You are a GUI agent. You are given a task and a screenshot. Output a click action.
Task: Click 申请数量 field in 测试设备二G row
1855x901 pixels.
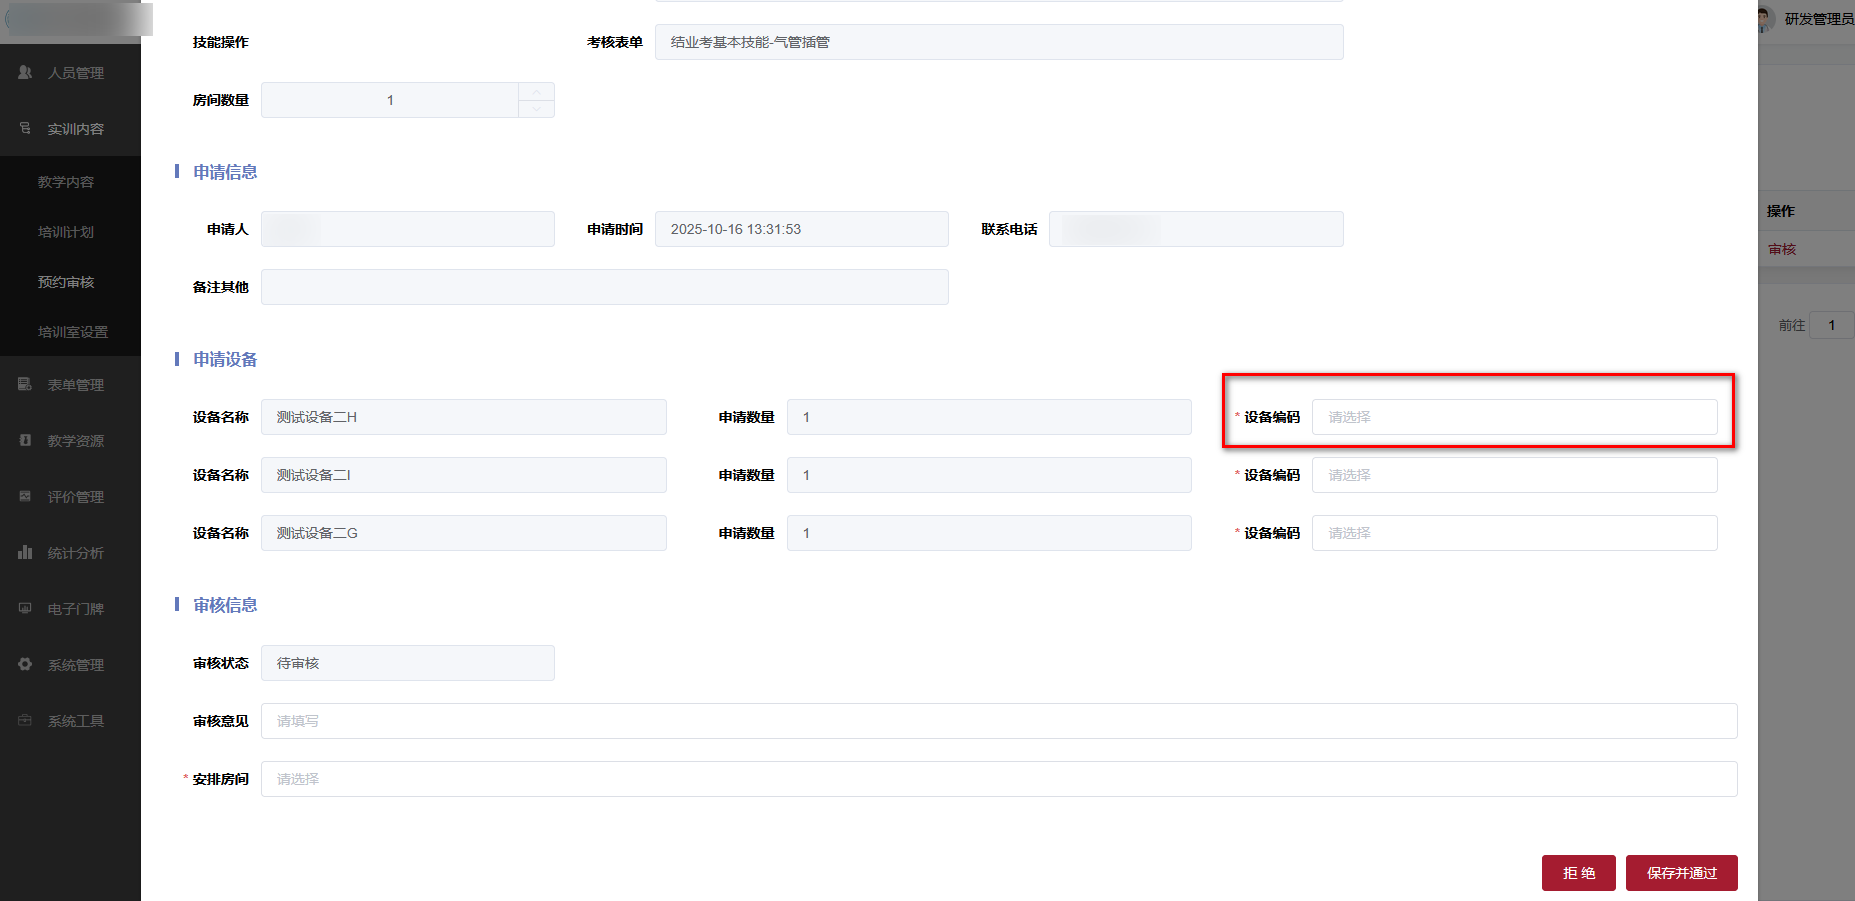[x=989, y=533]
